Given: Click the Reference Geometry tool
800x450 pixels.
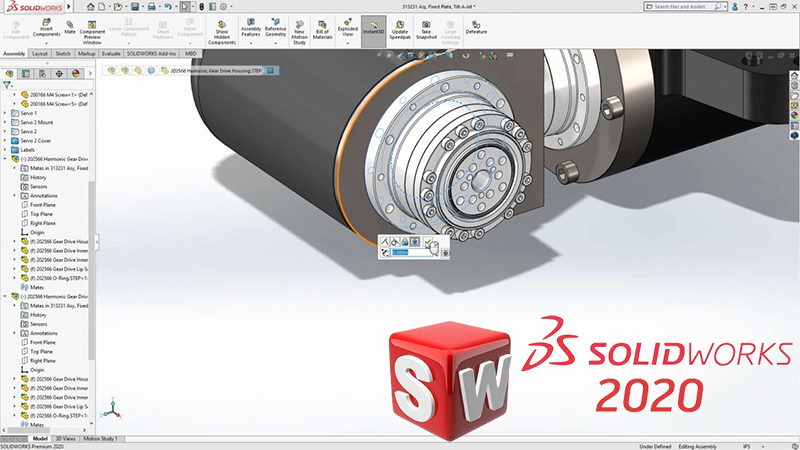Looking at the screenshot, I should (x=276, y=28).
